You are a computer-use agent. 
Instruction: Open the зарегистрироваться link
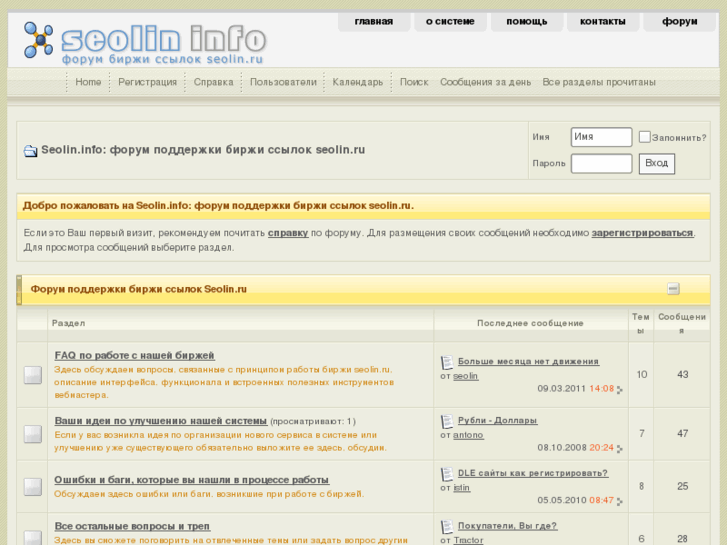point(642,233)
